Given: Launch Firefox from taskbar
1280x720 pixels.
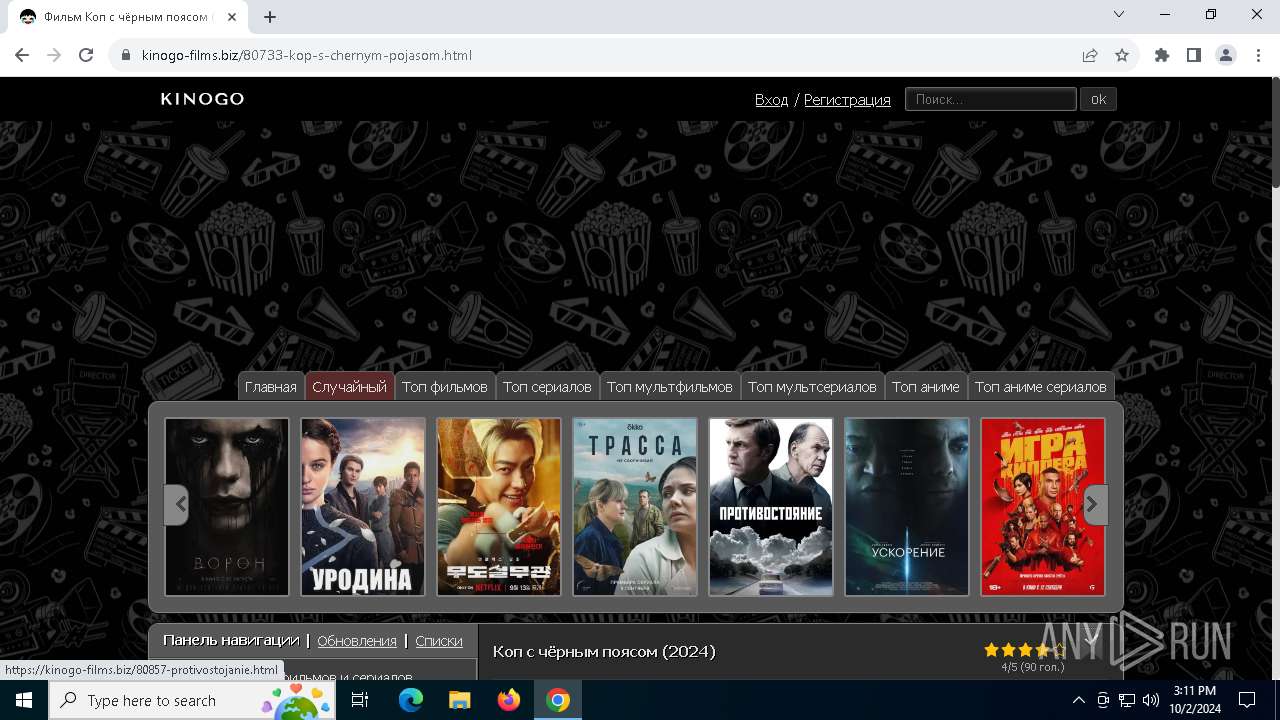Looking at the screenshot, I should point(508,700).
